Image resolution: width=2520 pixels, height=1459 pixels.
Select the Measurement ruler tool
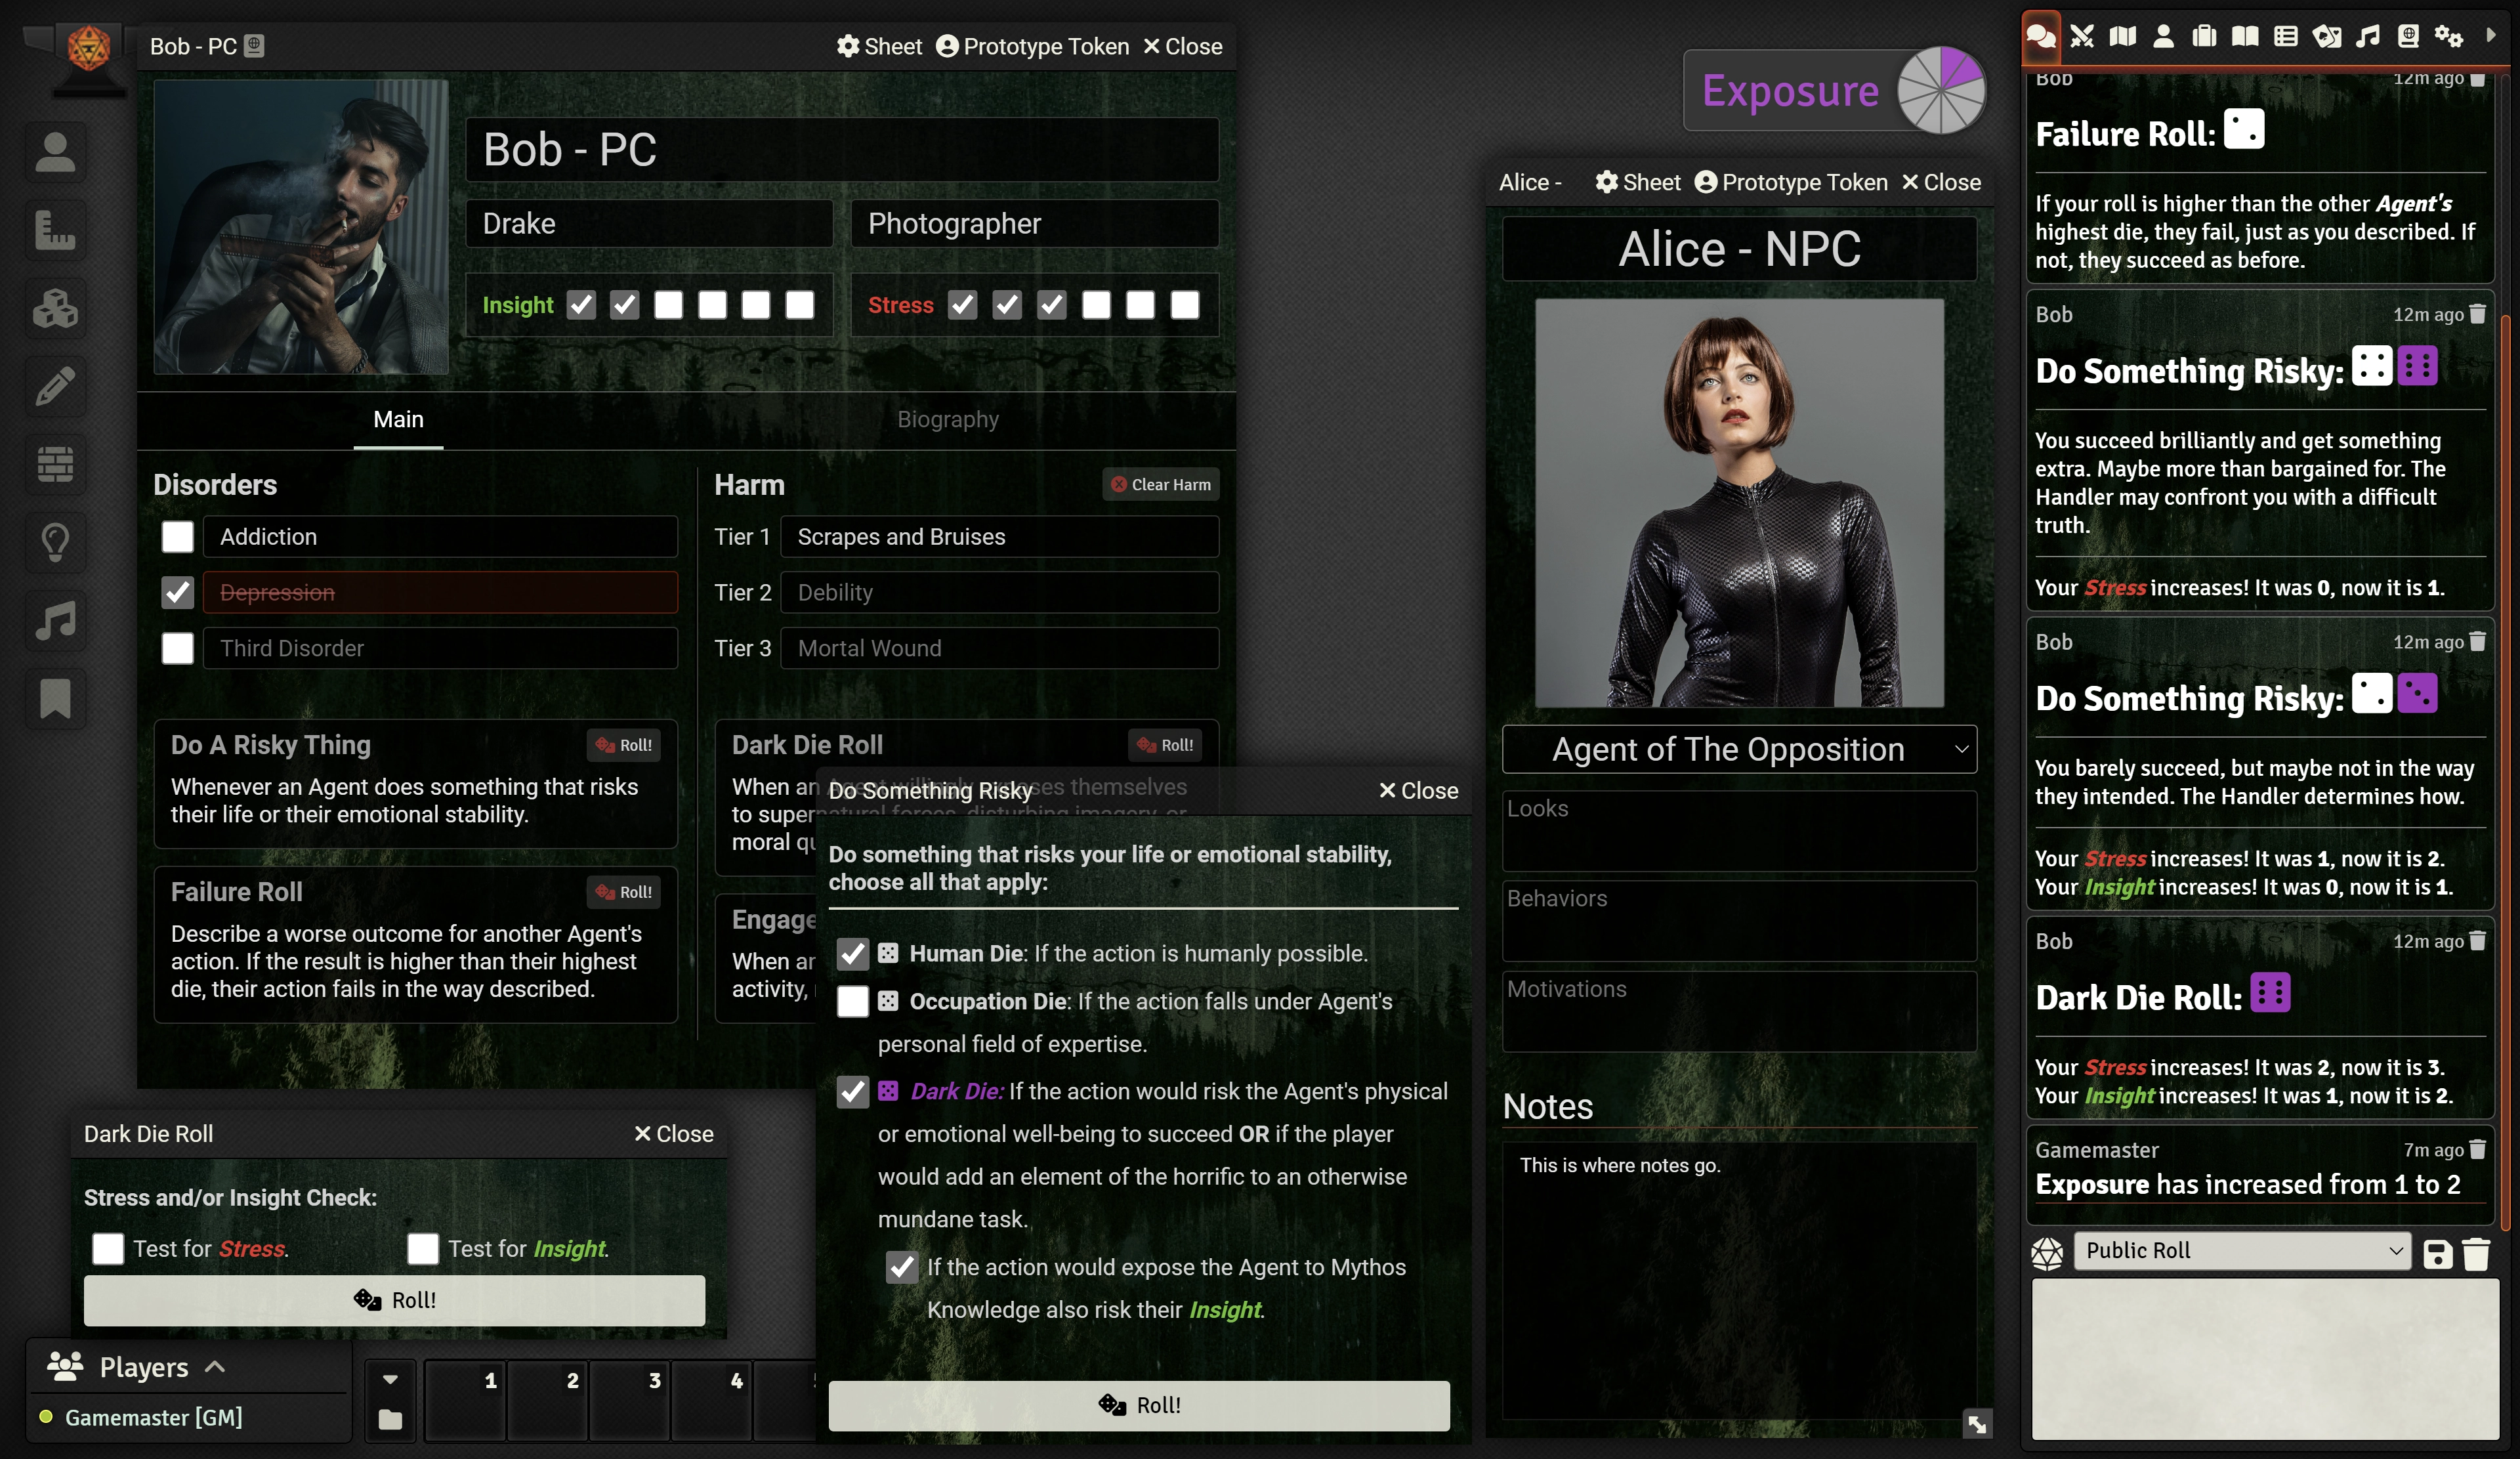55,230
